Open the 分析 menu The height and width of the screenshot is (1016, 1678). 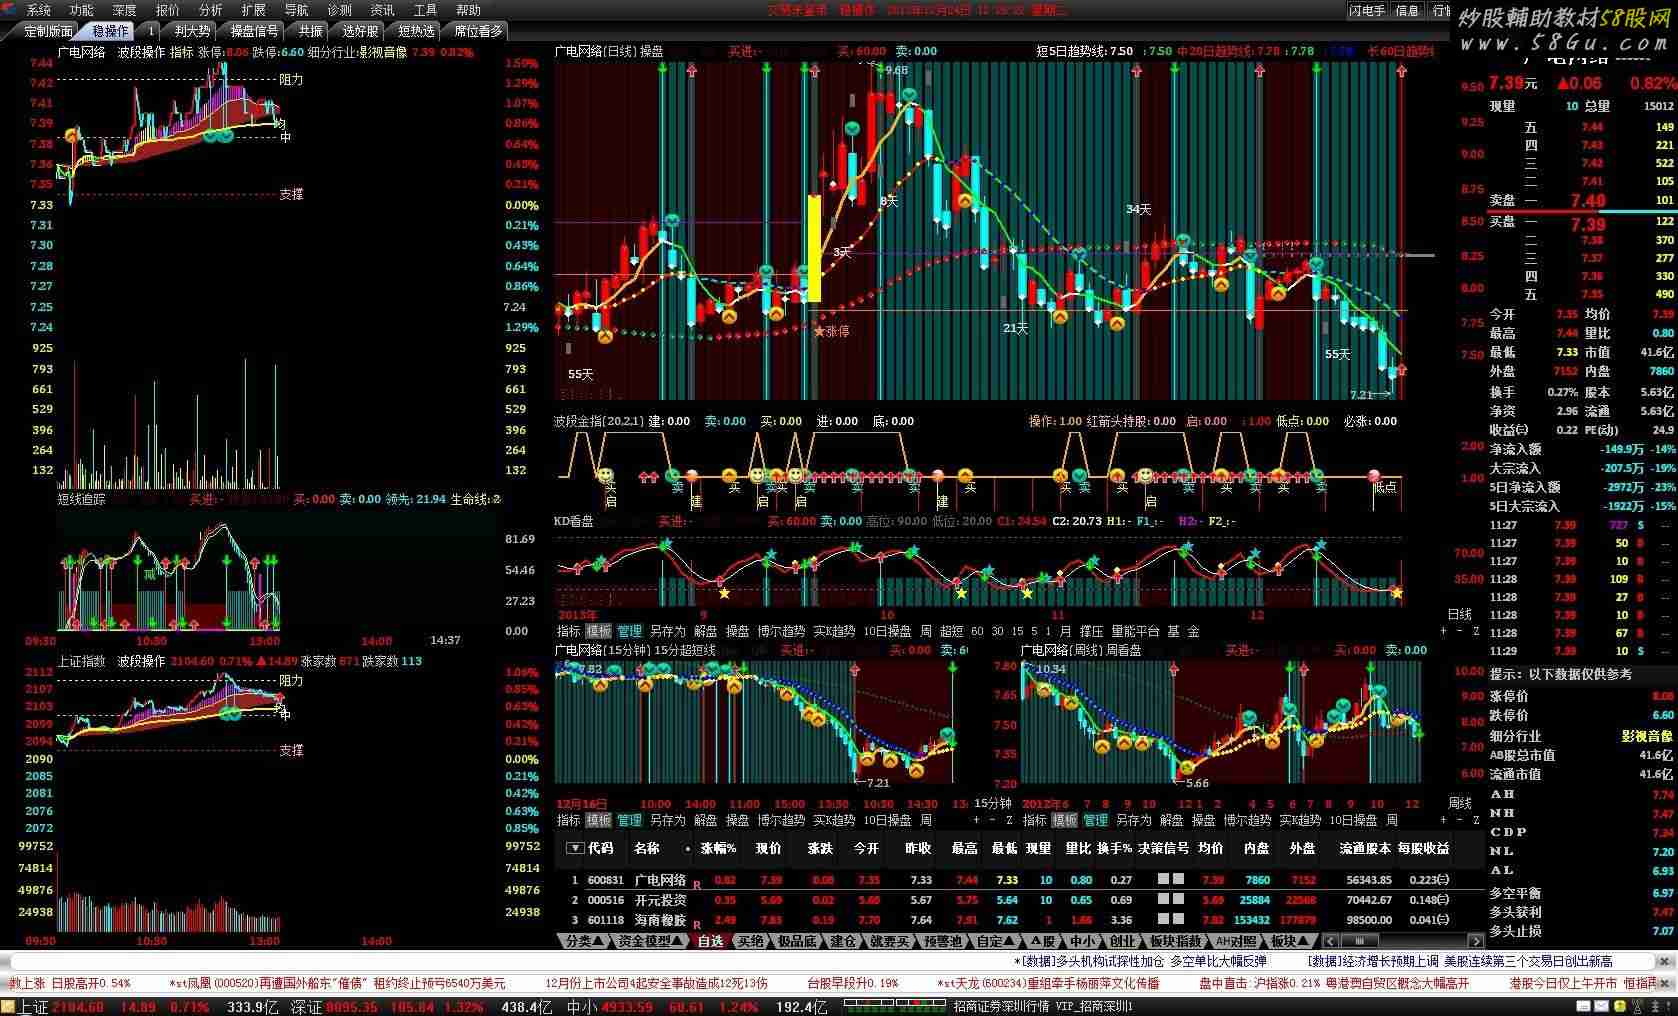tap(210, 10)
